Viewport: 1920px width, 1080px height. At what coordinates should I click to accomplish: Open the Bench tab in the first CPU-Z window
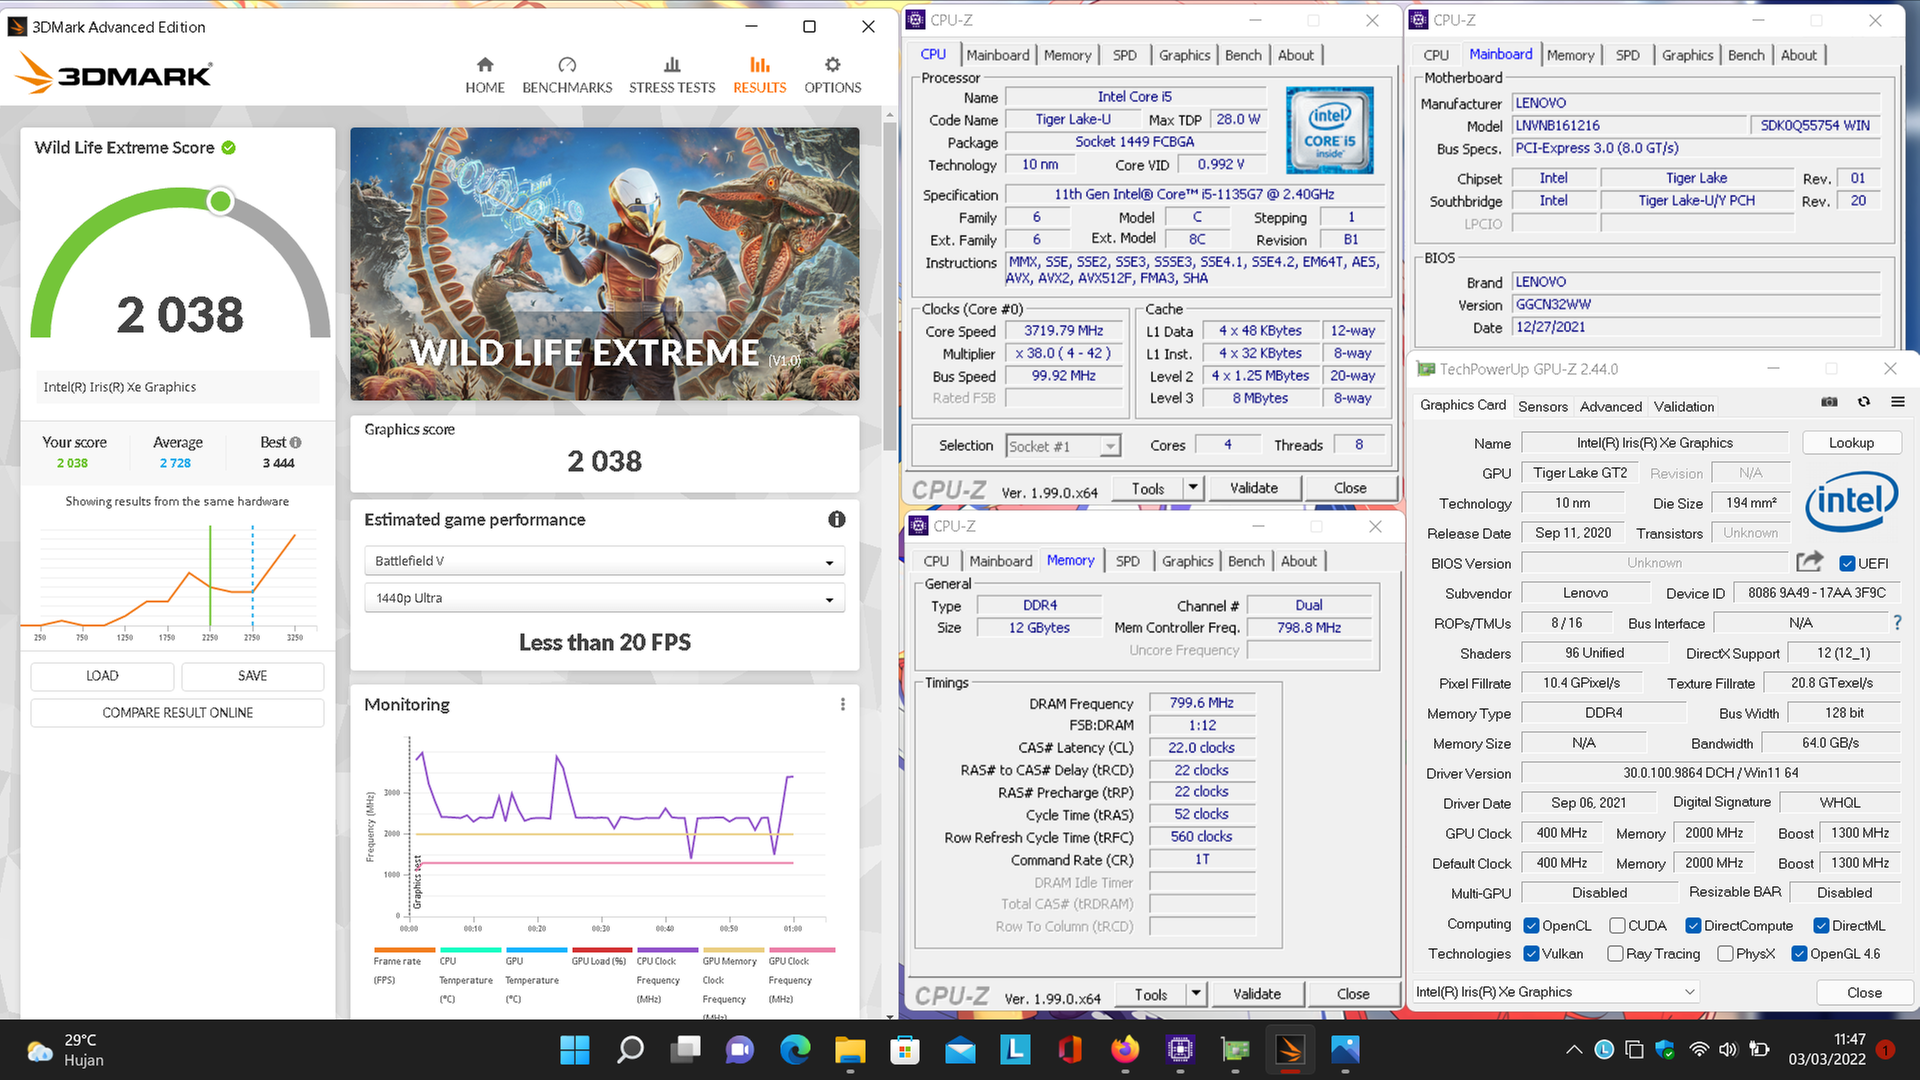[1243, 55]
